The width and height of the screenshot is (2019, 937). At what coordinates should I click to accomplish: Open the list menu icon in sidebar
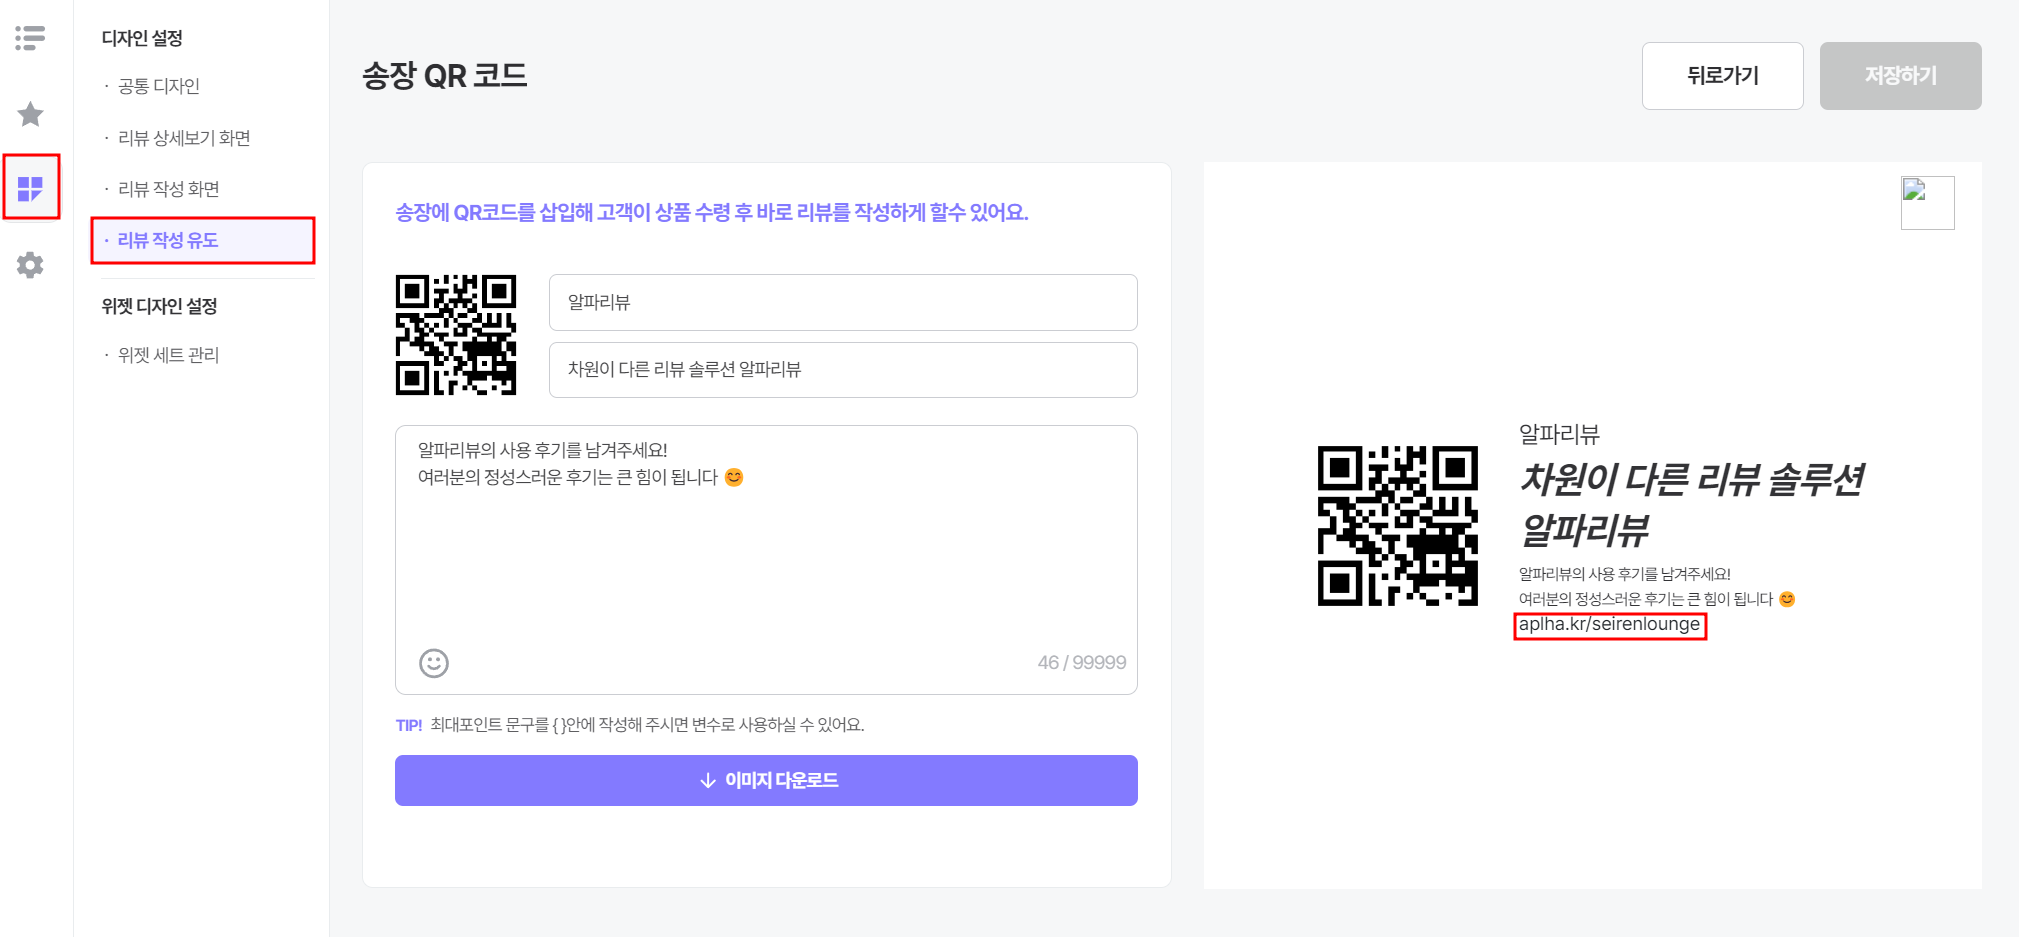pyautogui.click(x=30, y=38)
